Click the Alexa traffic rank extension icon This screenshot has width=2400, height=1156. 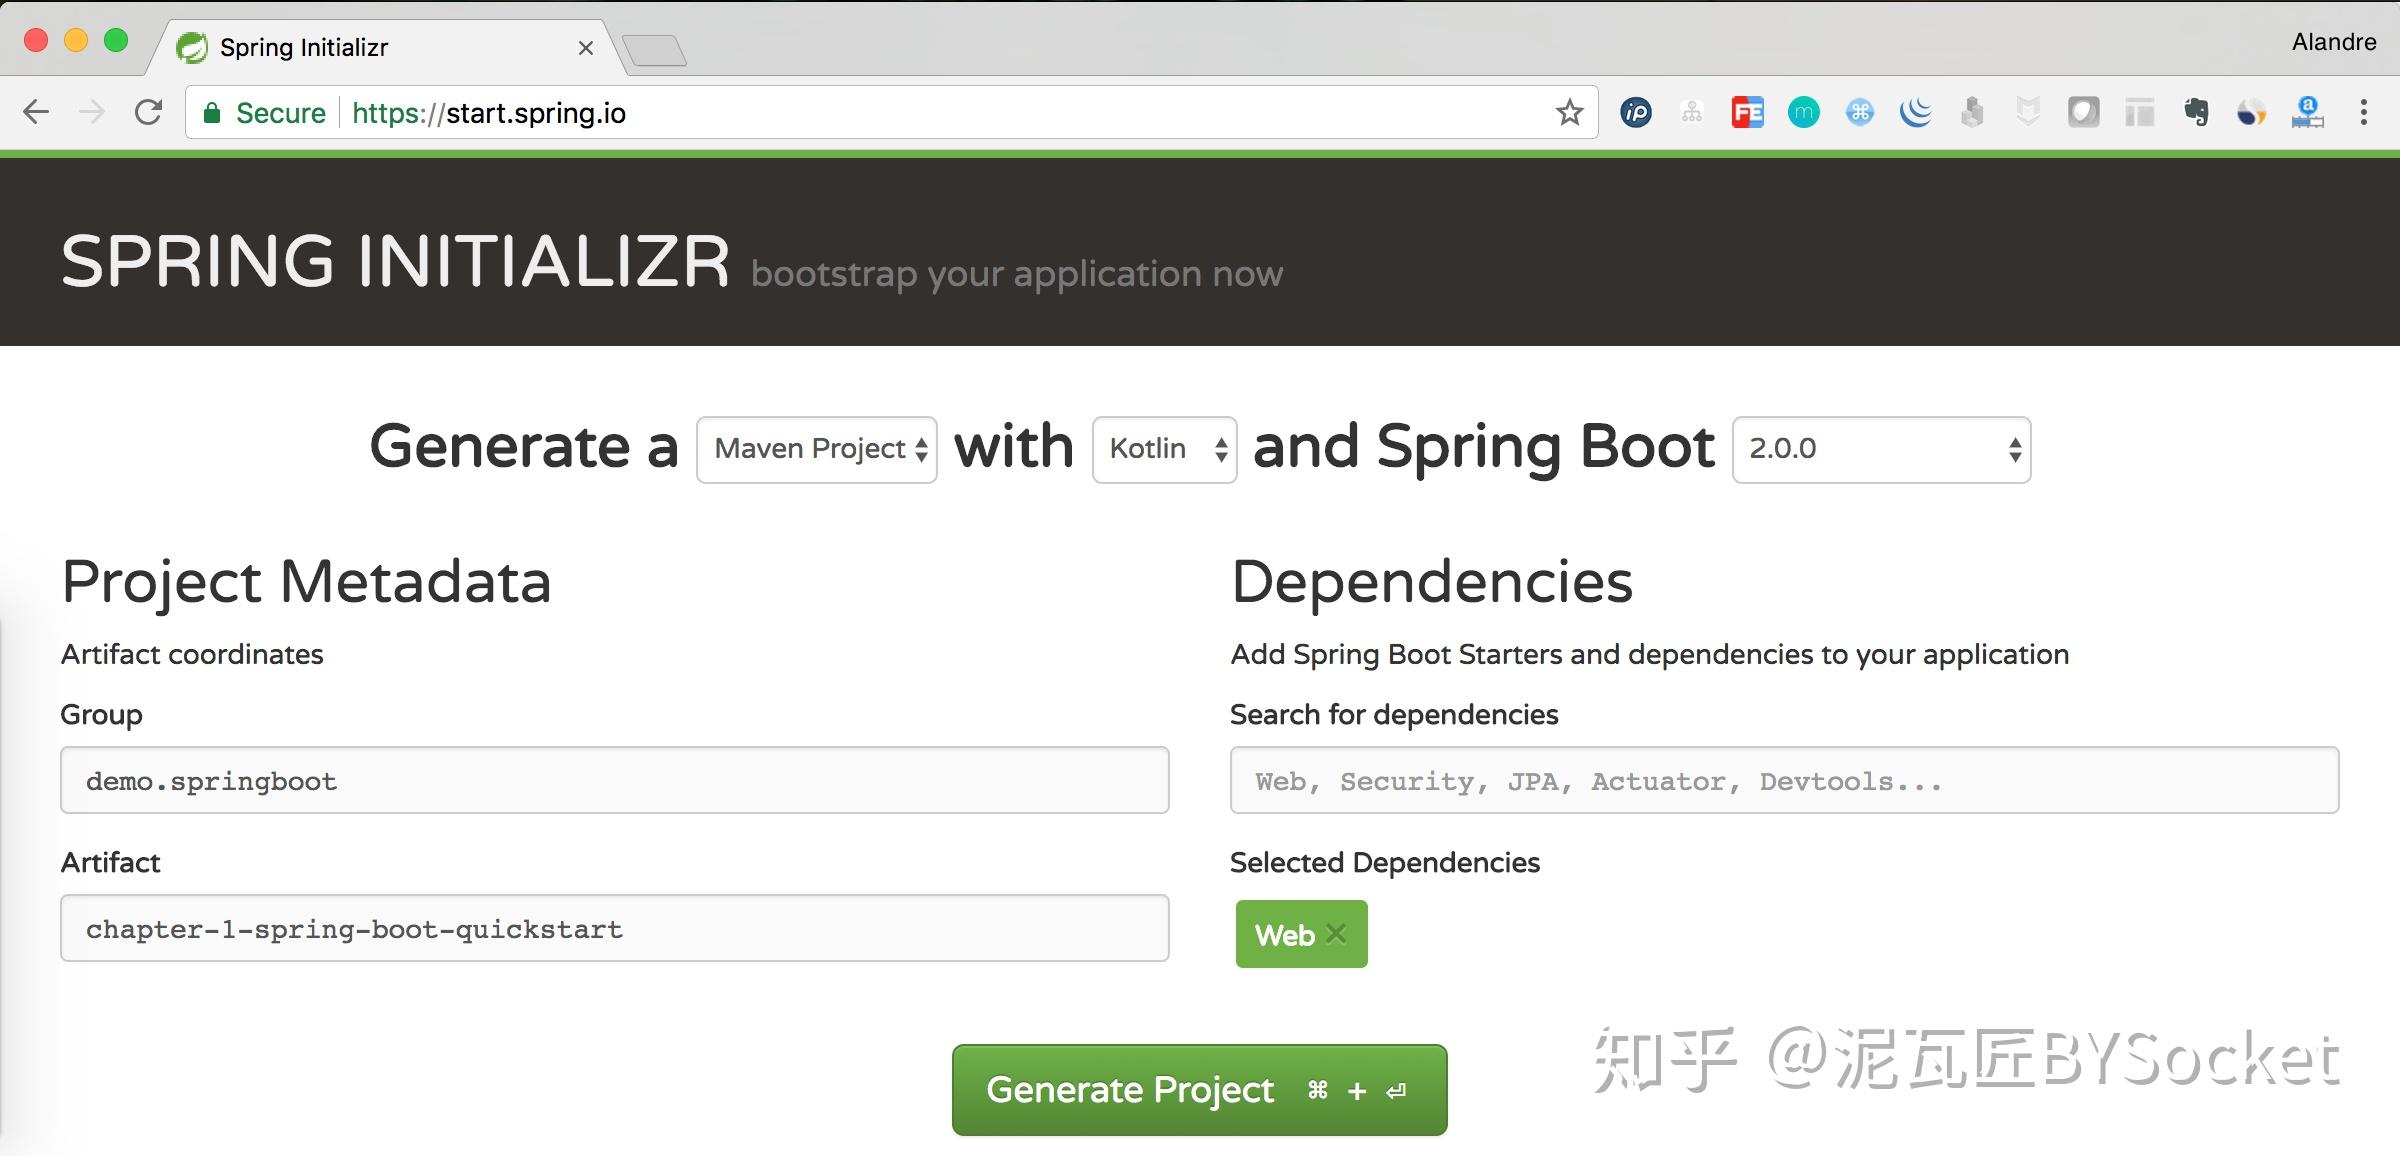(x=2308, y=112)
